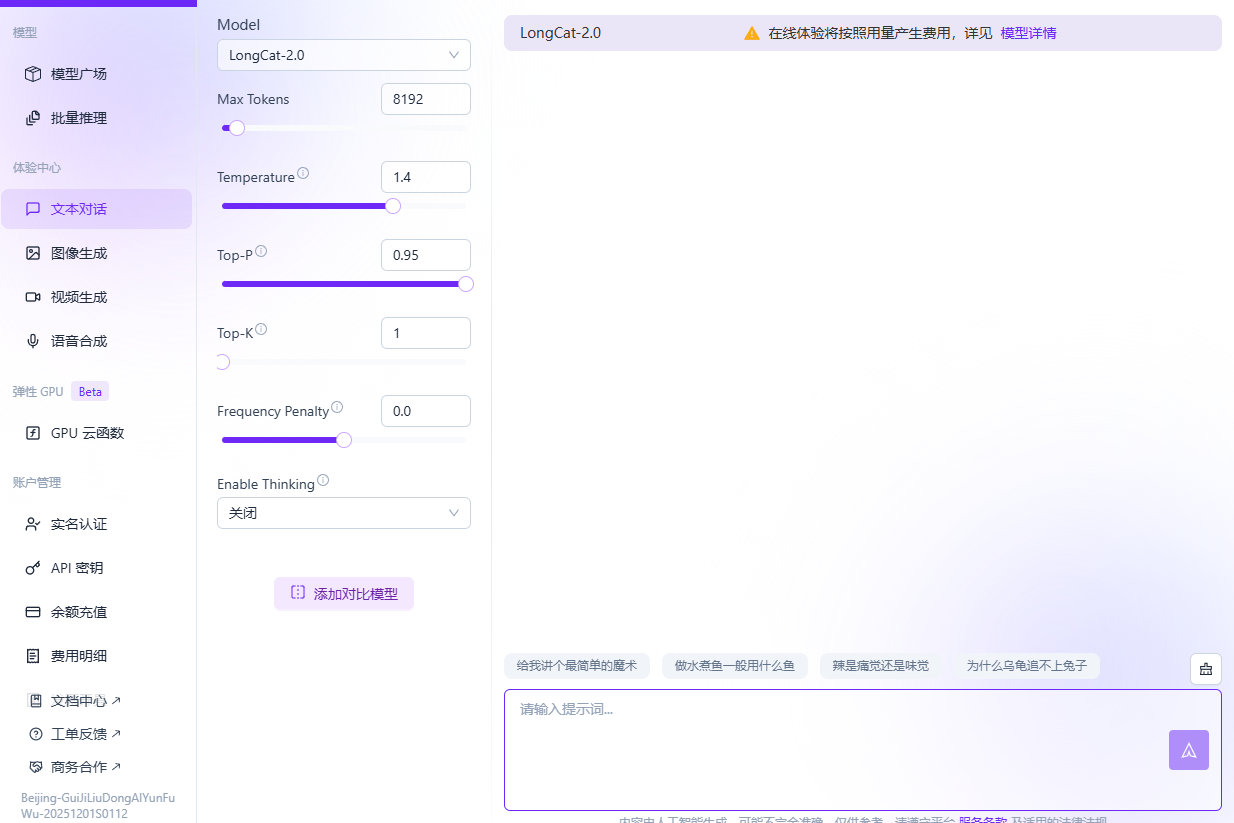1234x823 pixels.
Task: Open the Model LongCat-2.0 dropdown
Action: click(344, 55)
